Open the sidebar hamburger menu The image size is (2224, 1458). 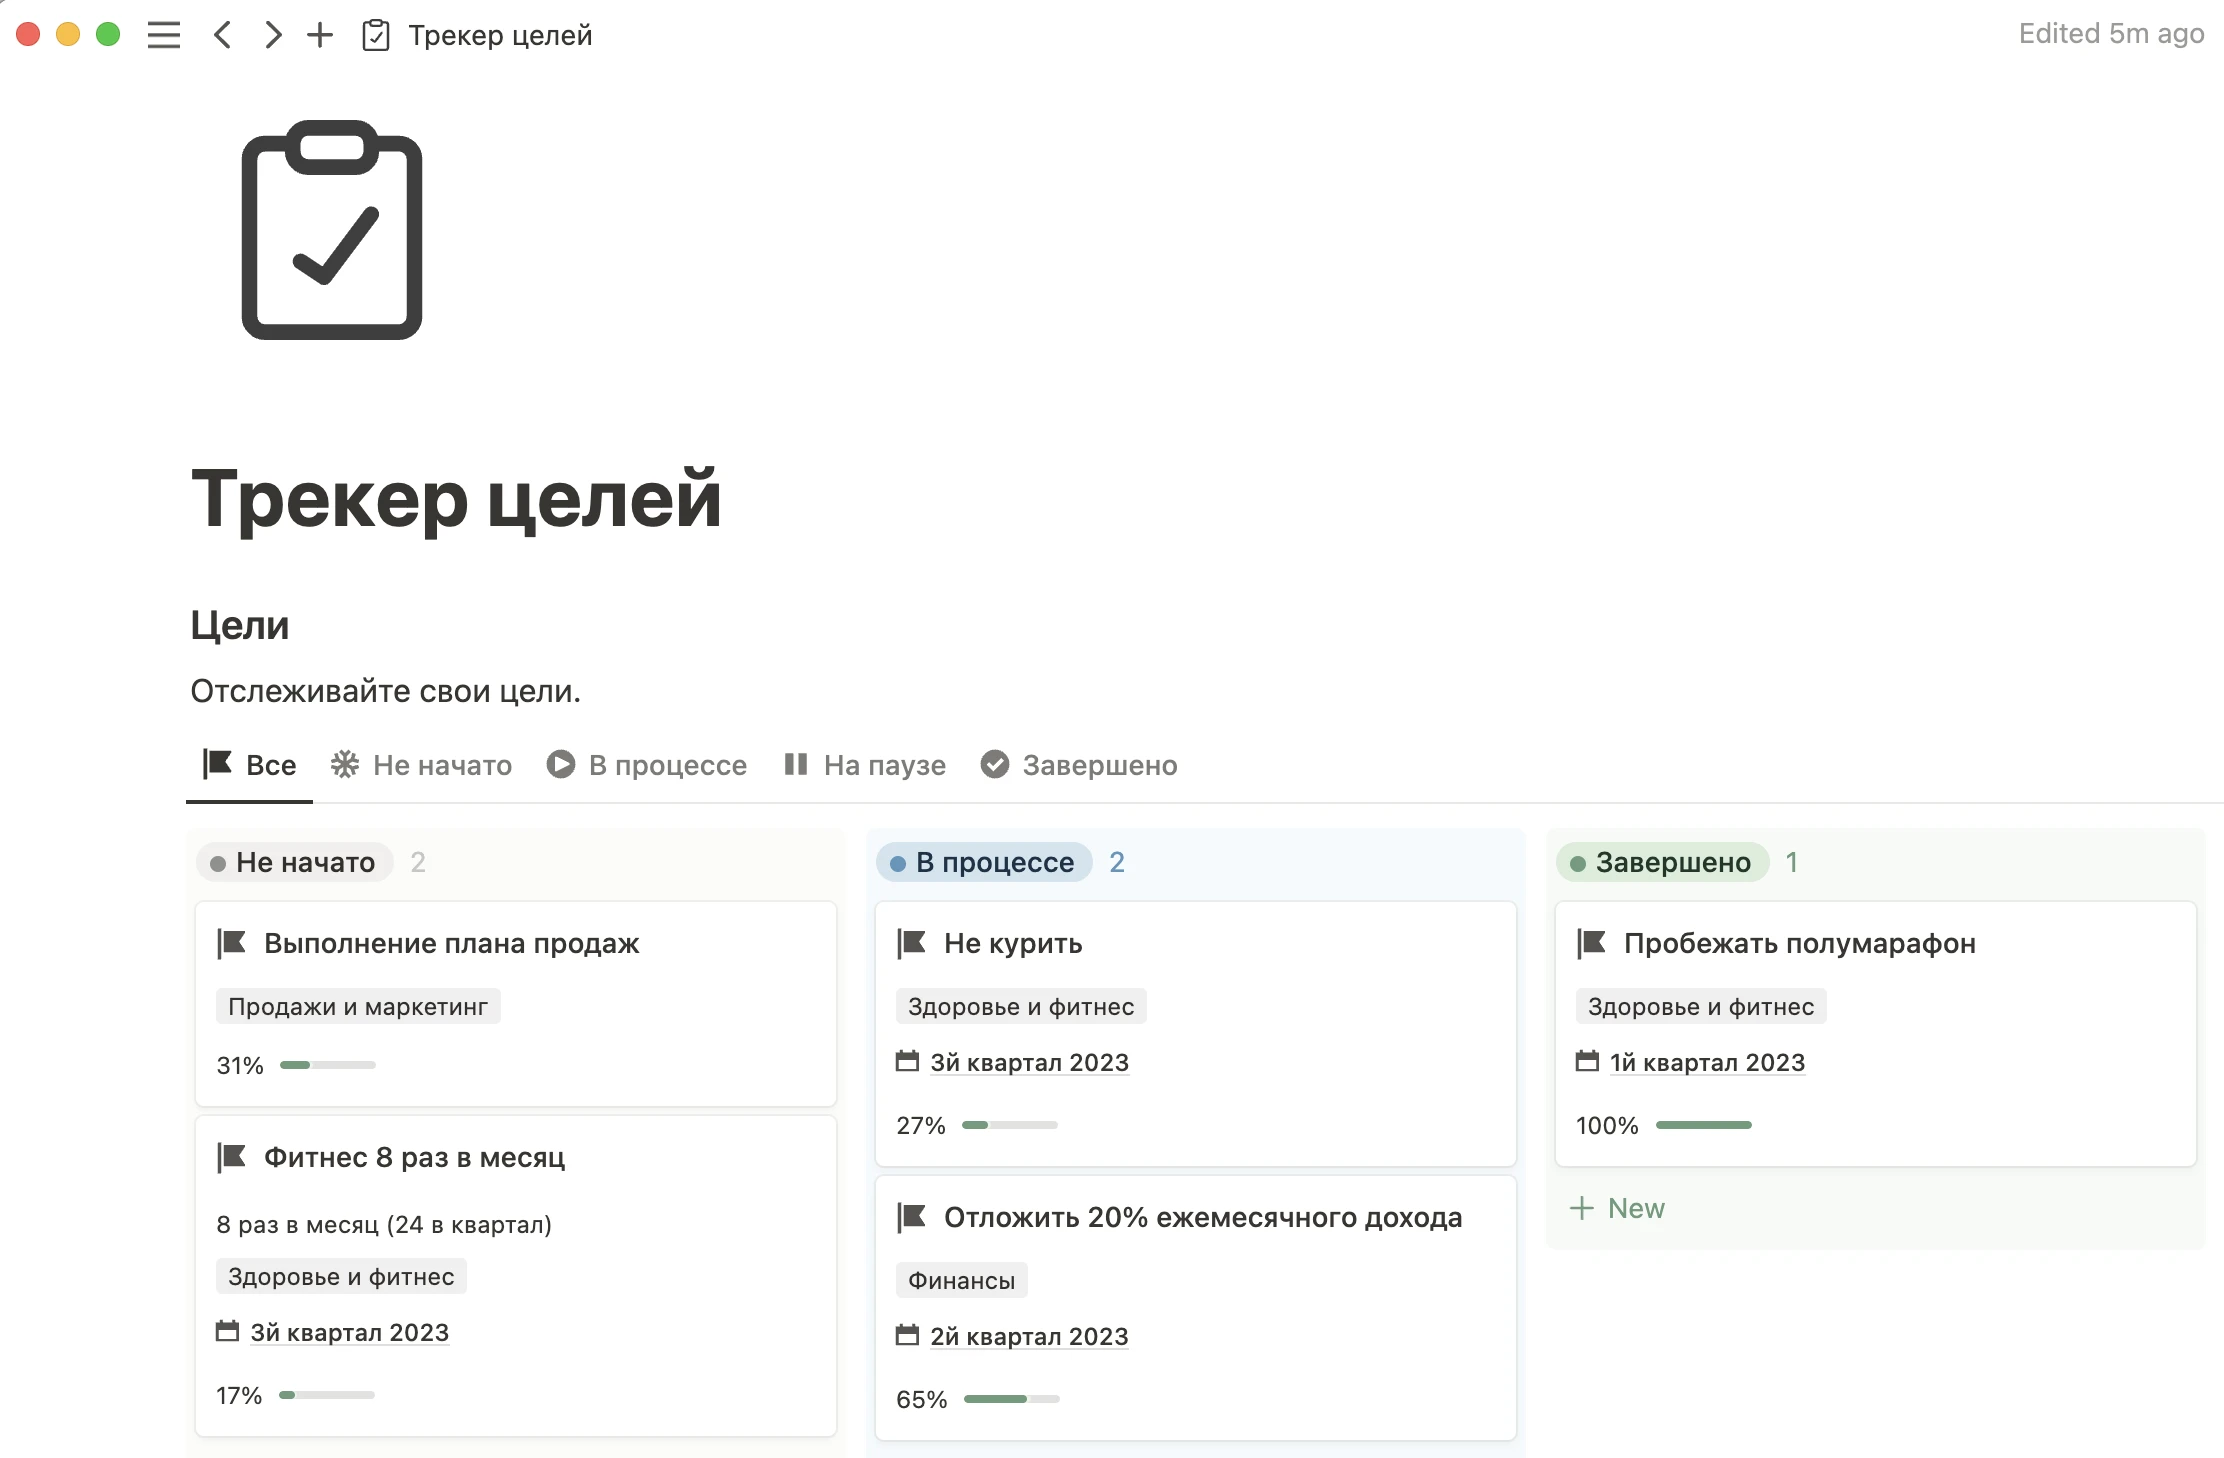pyautogui.click(x=164, y=35)
